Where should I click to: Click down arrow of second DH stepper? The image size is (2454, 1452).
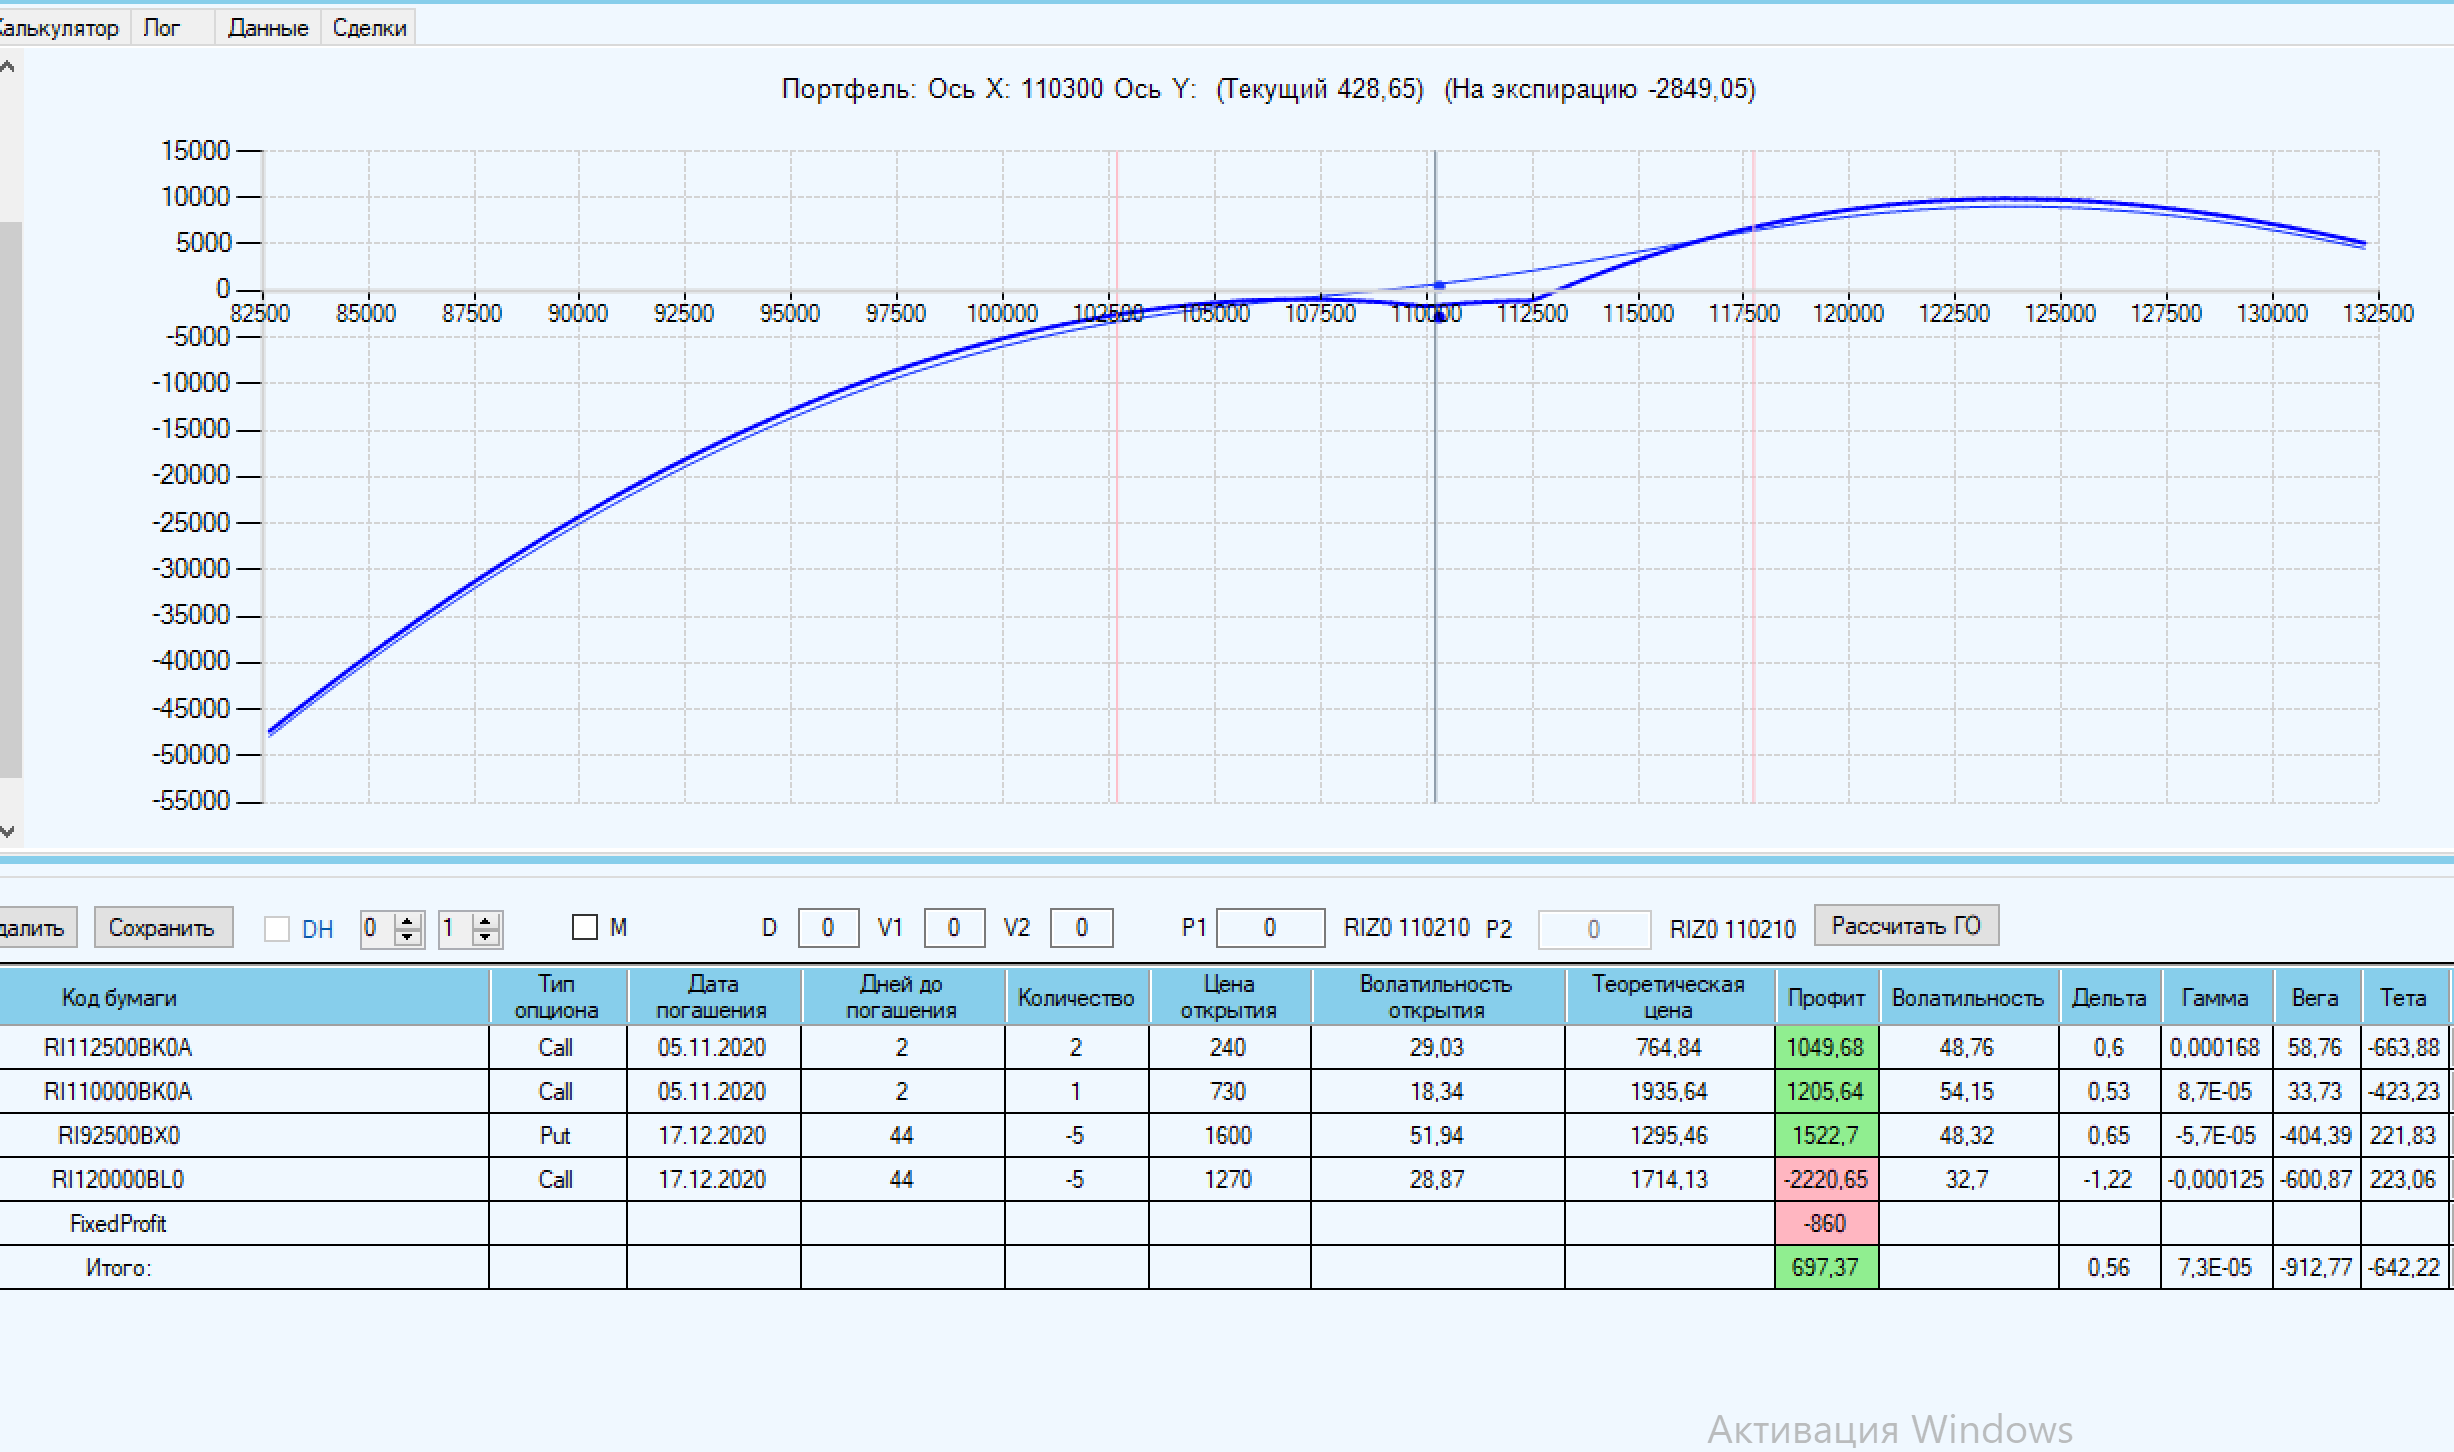tap(485, 937)
